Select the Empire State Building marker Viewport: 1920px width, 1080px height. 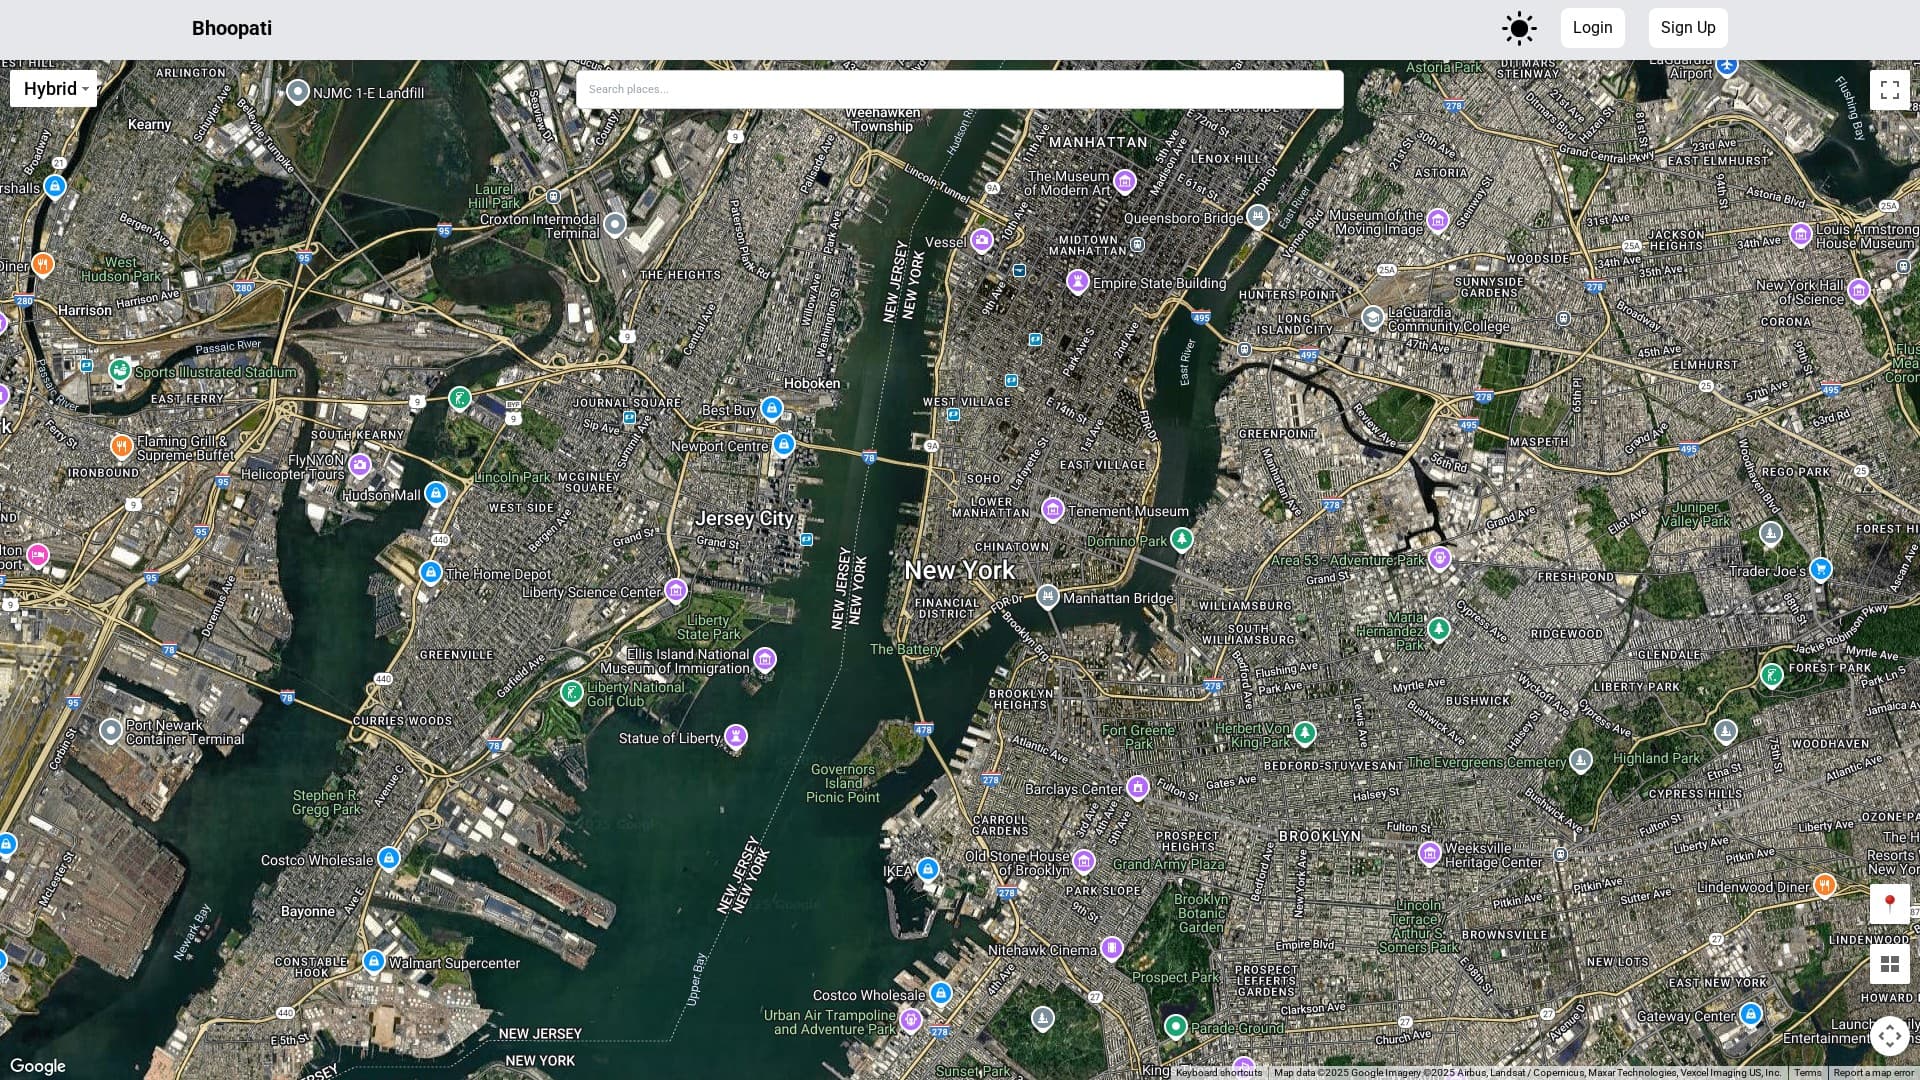coord(1077,282)
